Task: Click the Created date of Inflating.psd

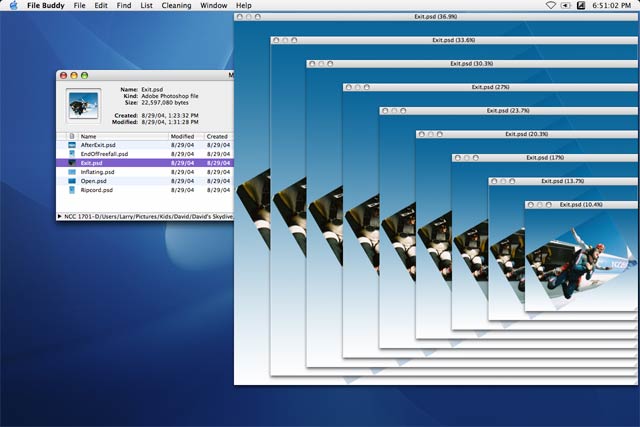Action: pyautogui.click(x=218, y=172)
